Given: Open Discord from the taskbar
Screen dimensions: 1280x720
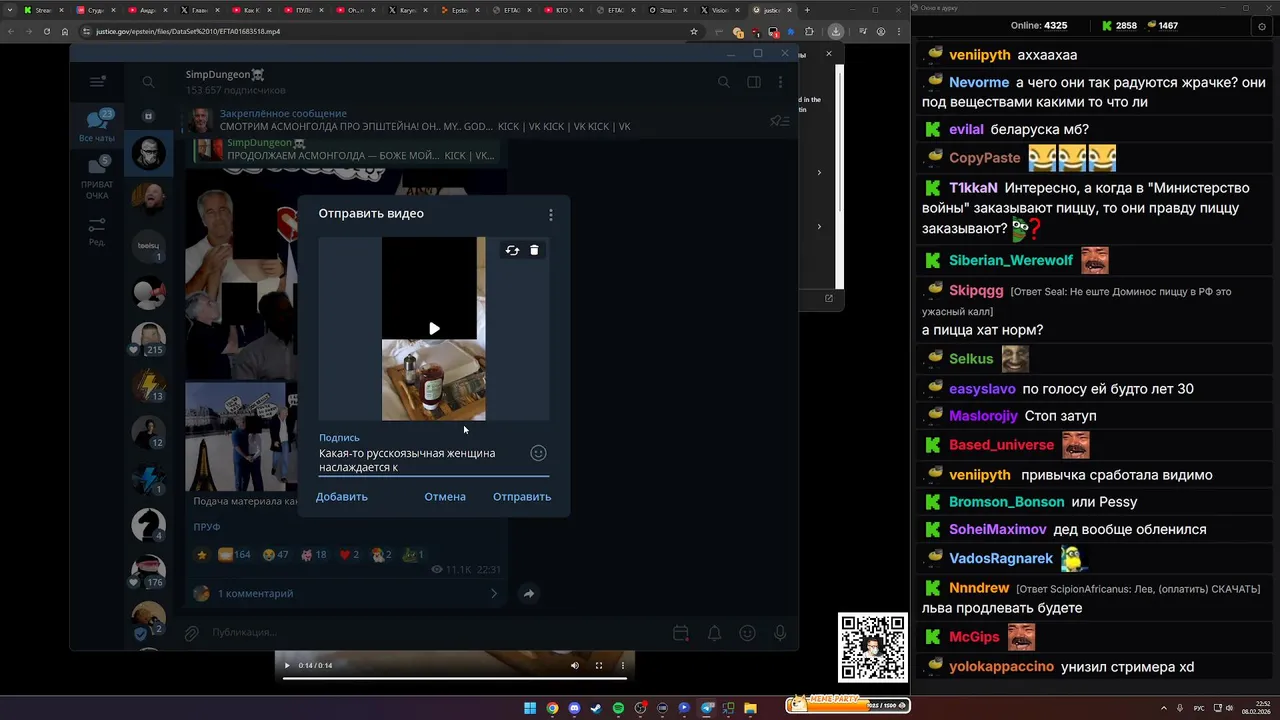Looking at the screenshot, I should point(574,708).
